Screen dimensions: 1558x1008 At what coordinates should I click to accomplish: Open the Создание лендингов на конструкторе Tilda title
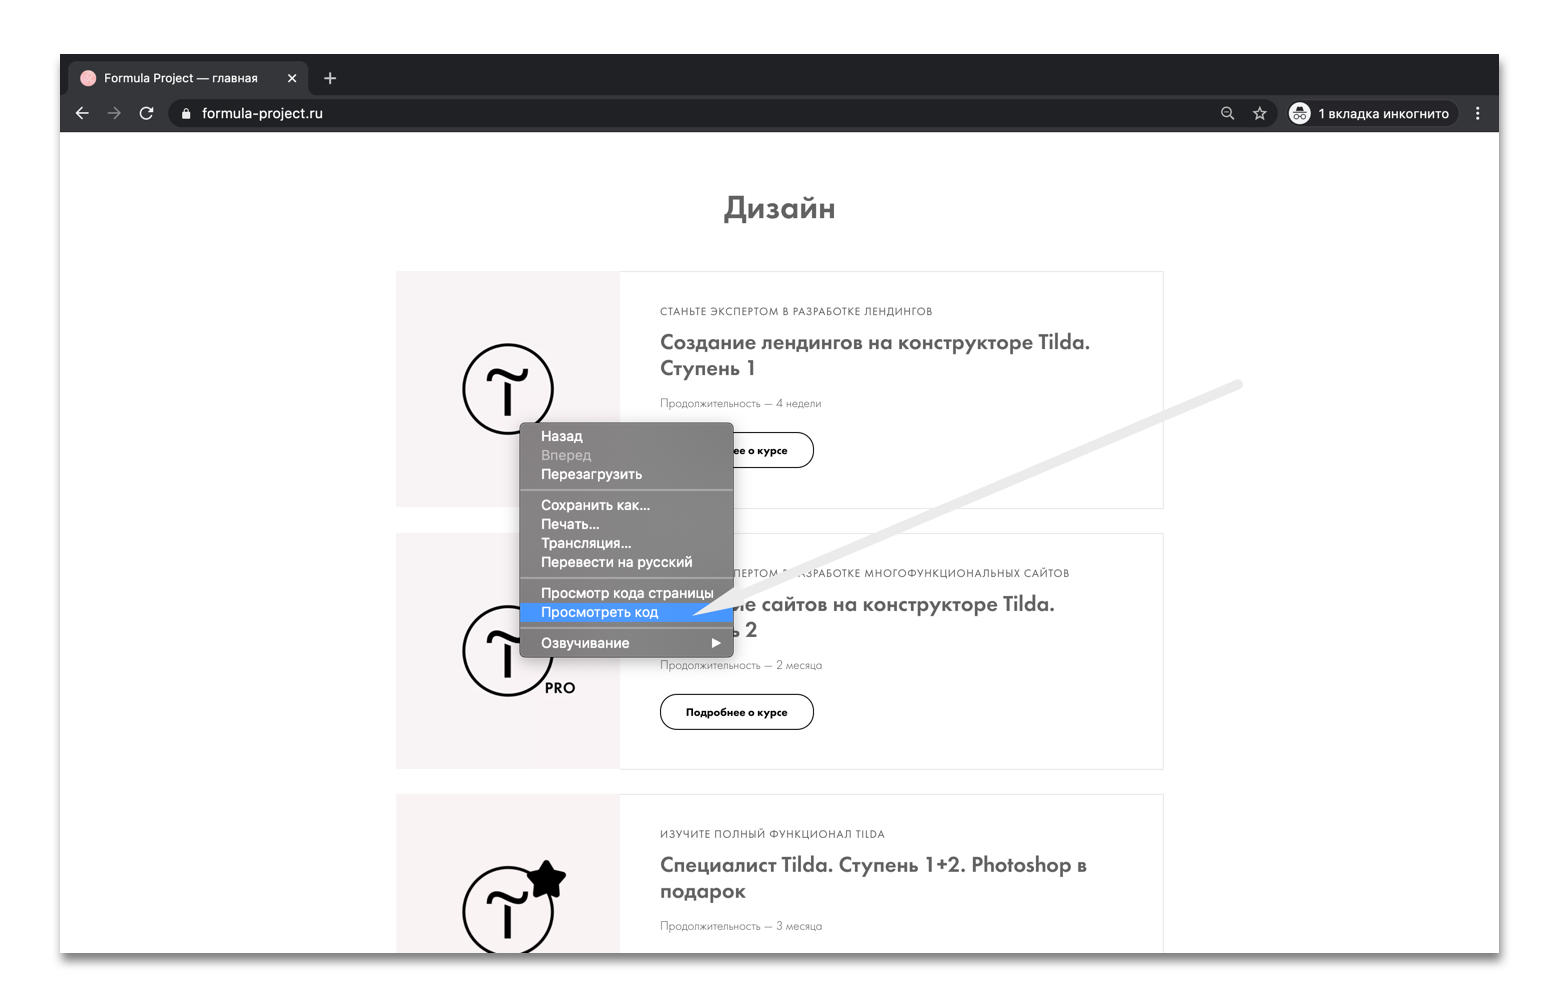click(875, 355)
